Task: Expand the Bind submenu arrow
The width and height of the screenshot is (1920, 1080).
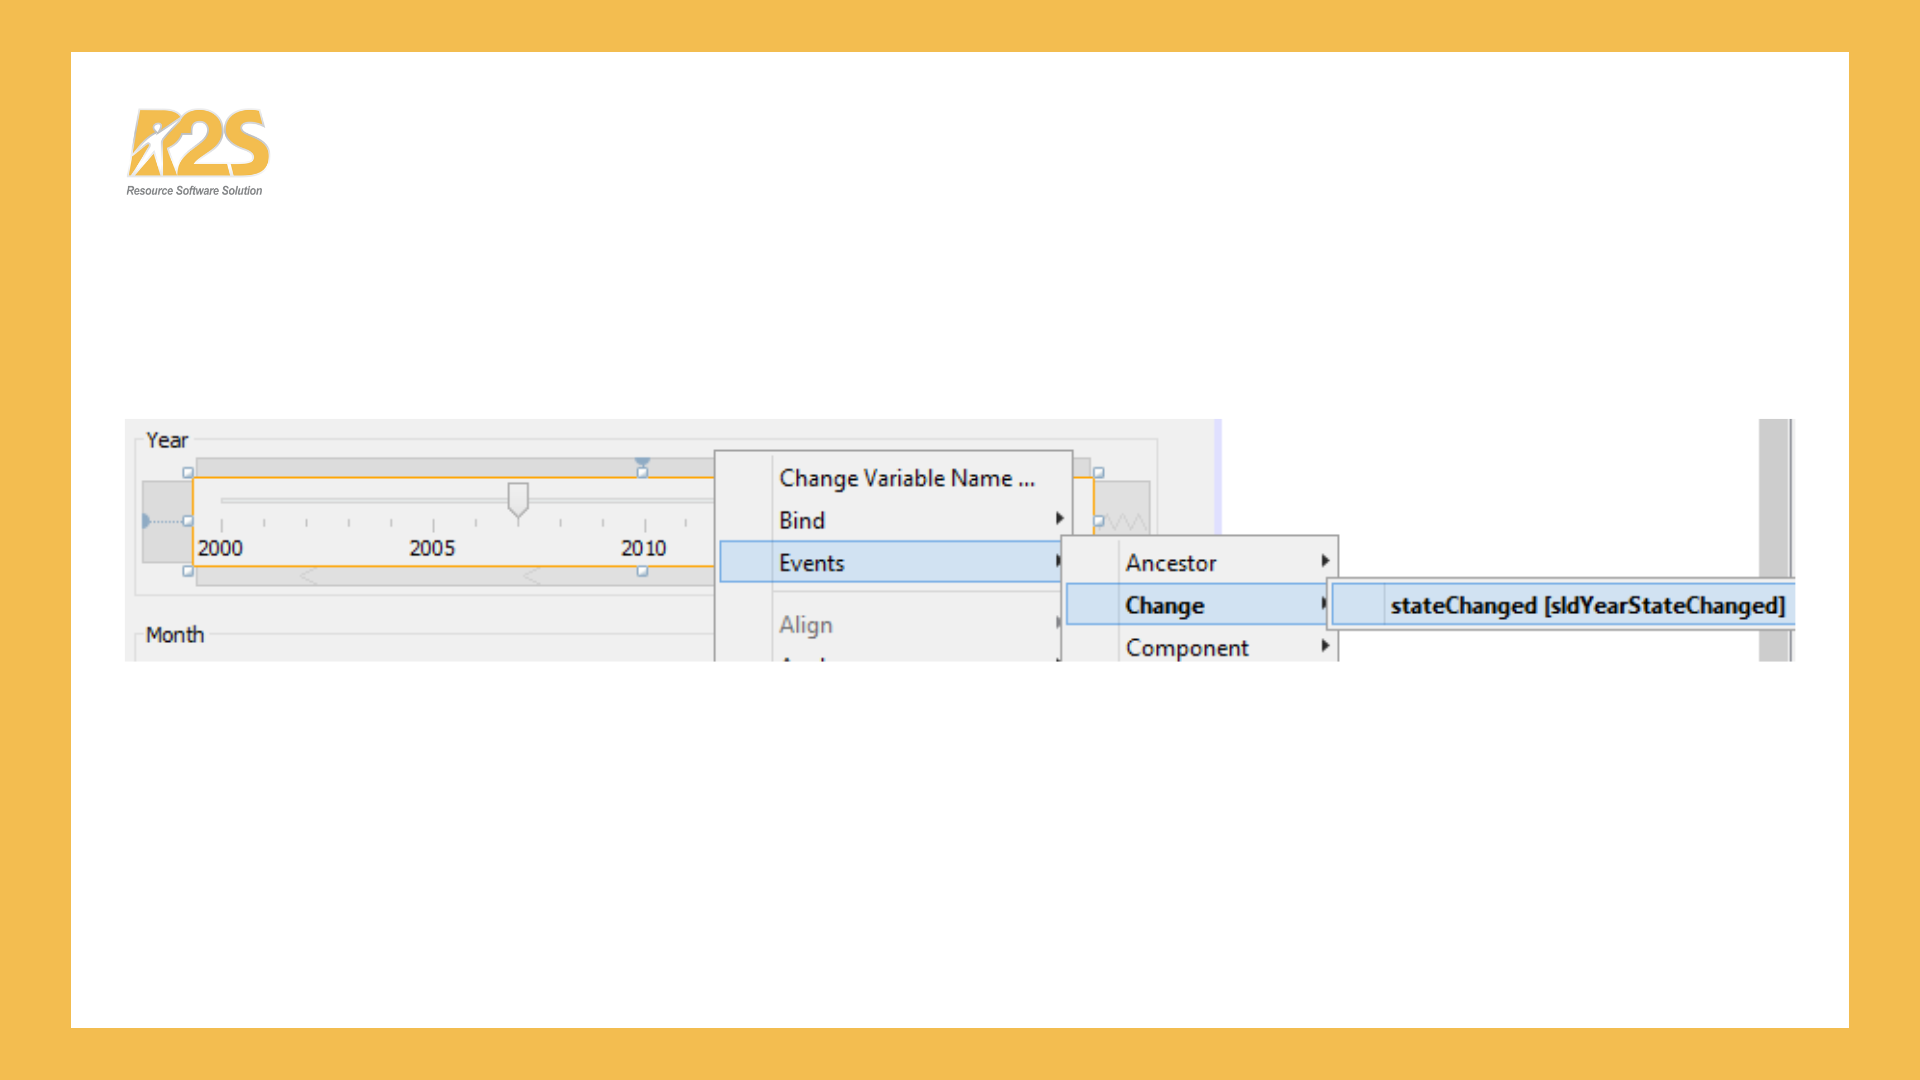Action: 1059,518
